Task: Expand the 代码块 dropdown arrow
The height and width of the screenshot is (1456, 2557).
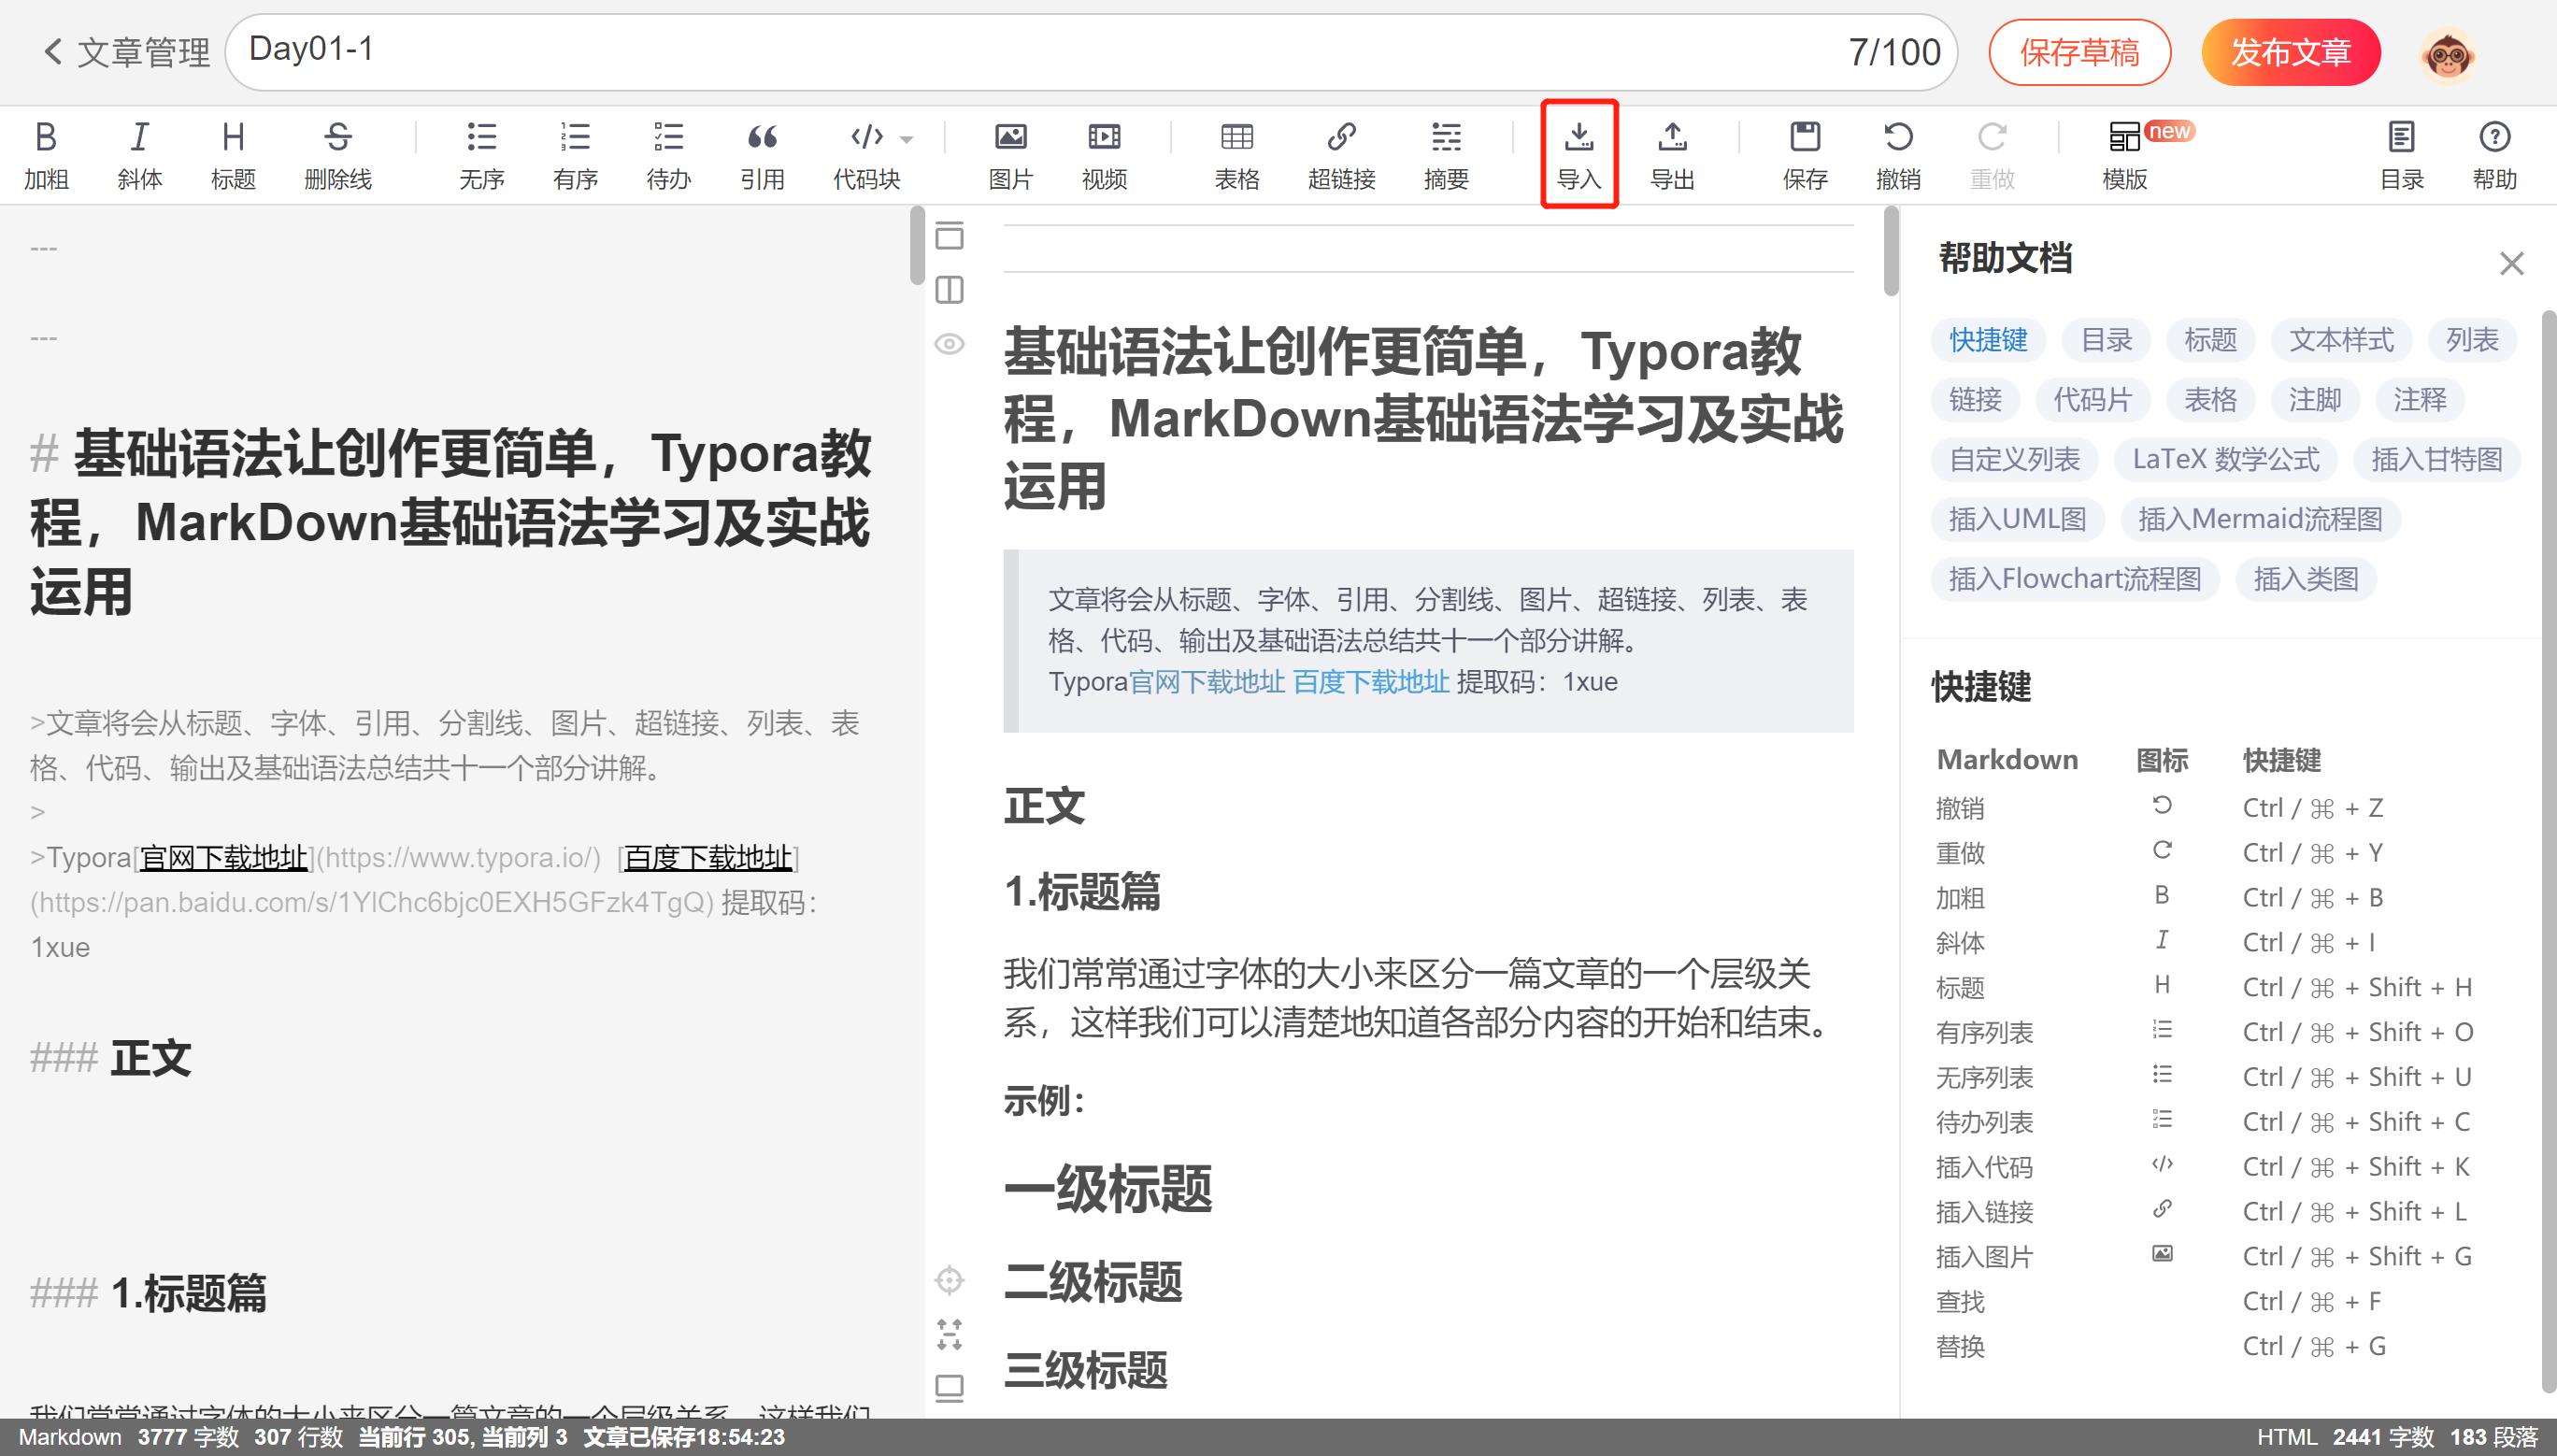Action: click(907, 140)
